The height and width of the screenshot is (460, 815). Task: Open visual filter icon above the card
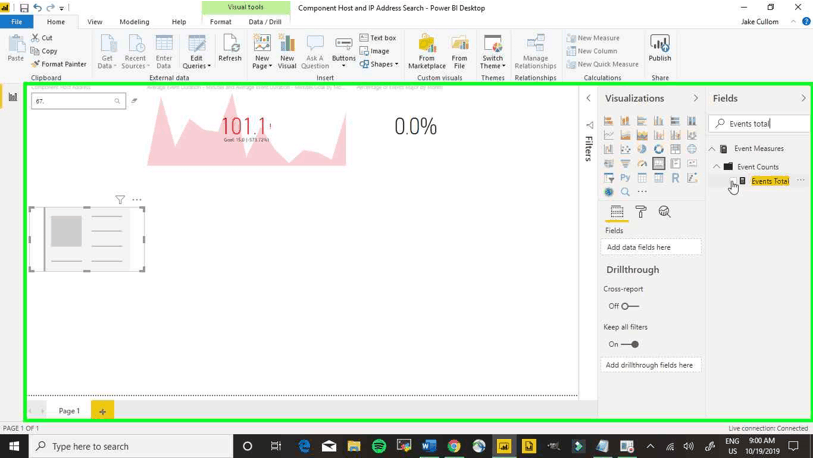coord(120,200)
